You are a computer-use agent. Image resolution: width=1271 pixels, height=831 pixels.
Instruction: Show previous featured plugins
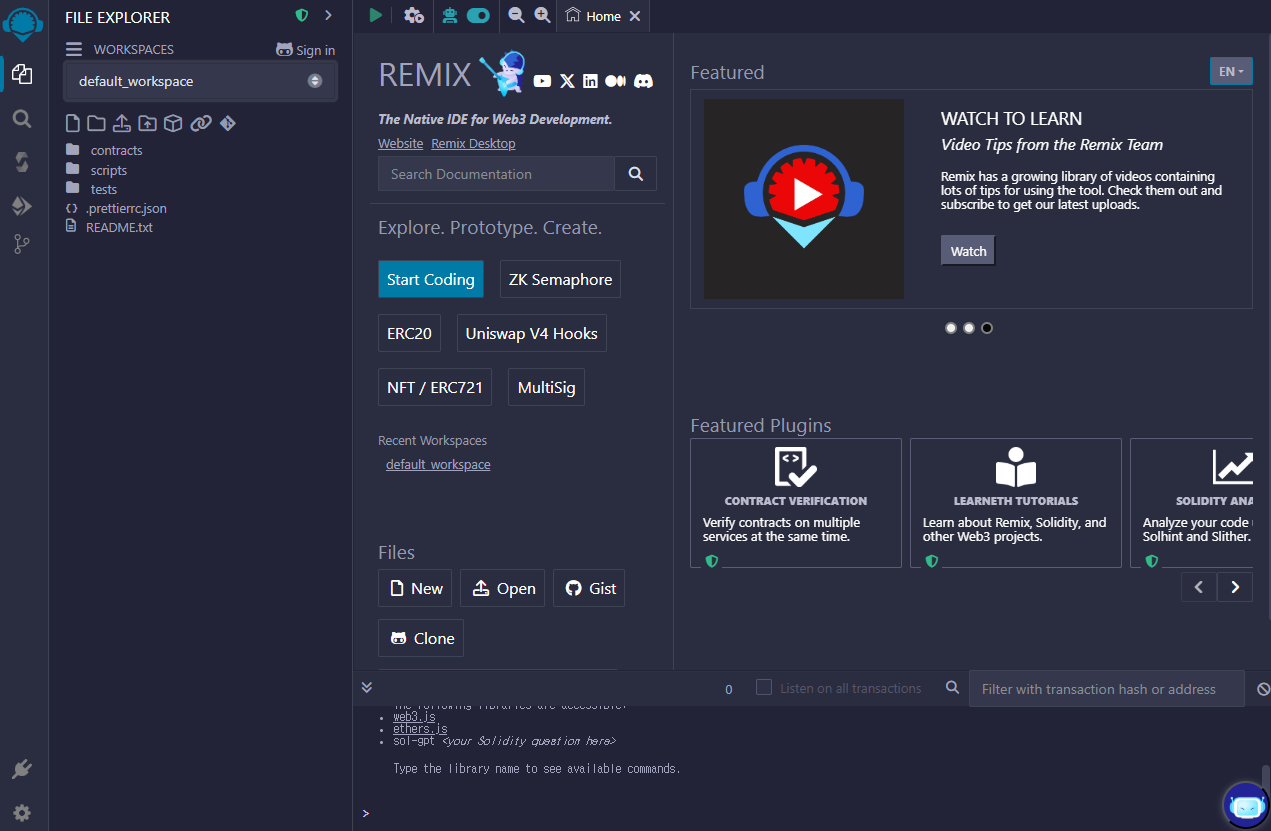point(1199,587)
